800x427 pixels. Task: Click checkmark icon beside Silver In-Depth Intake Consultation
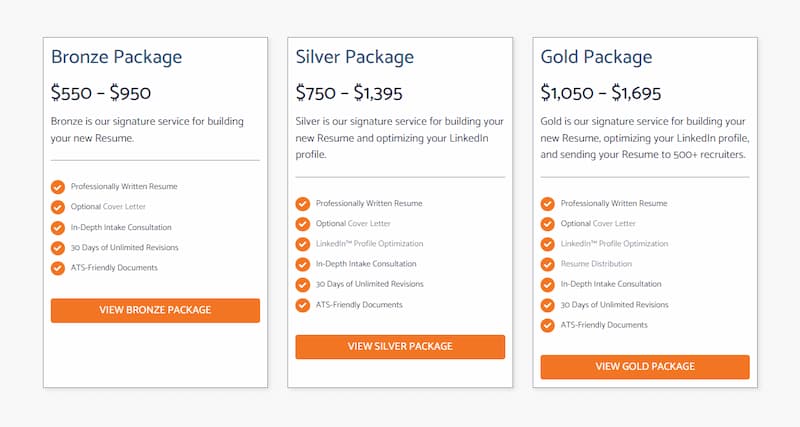tap(303, 264)
